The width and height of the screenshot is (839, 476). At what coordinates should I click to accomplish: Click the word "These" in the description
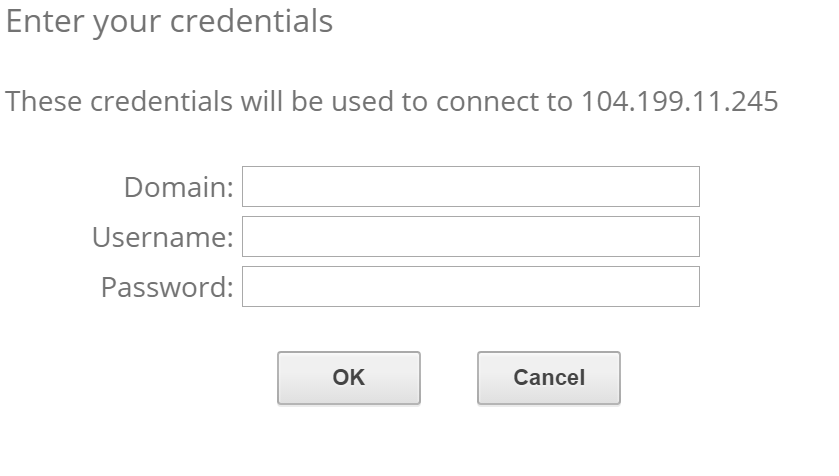[38, 101]
